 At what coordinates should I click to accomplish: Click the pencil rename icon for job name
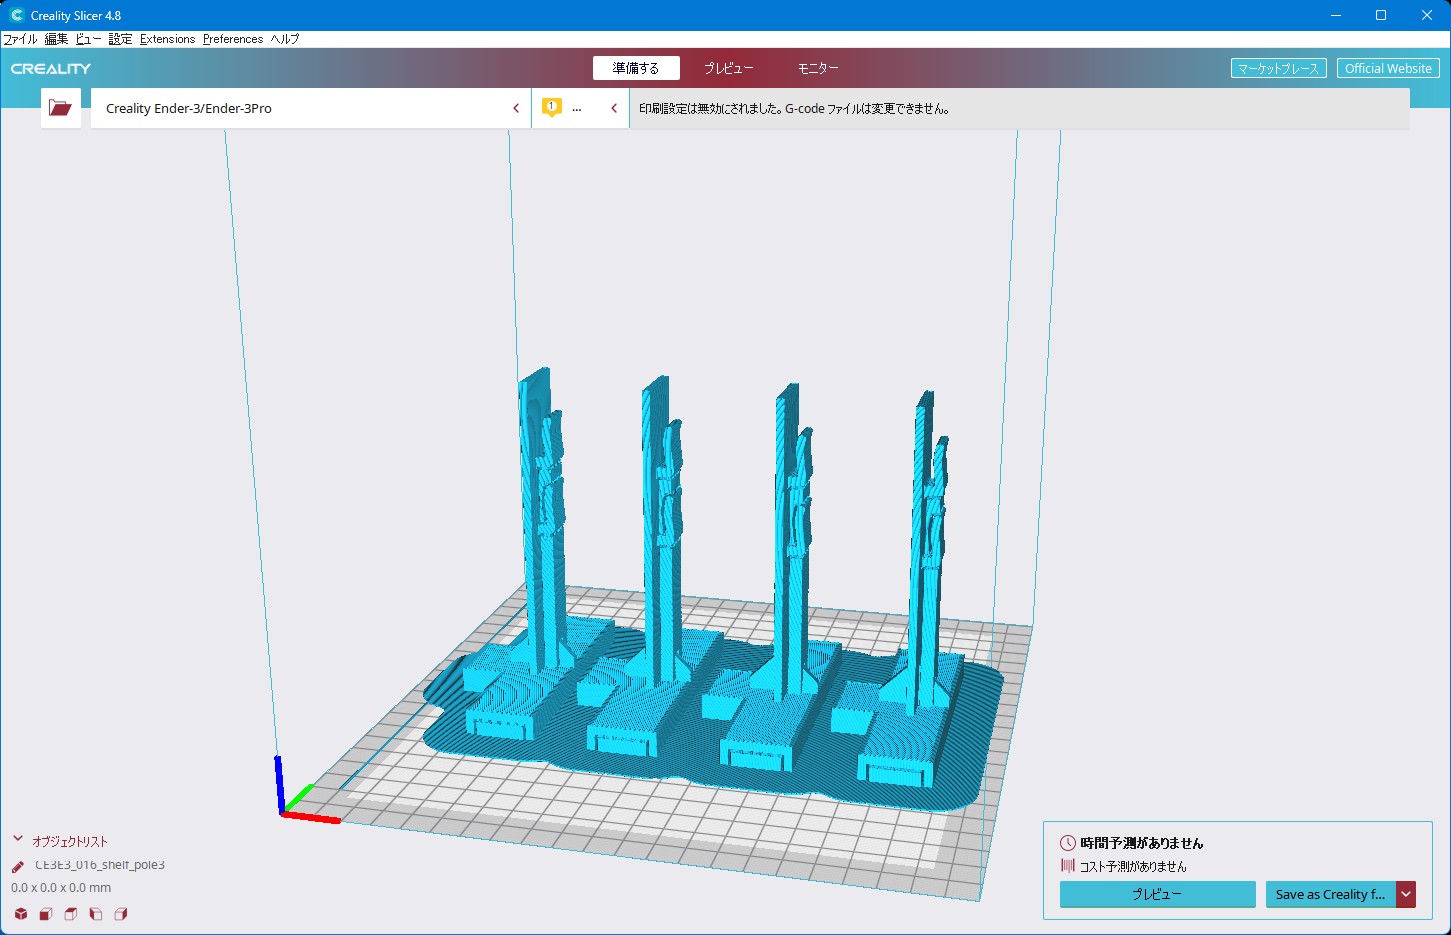(x=18, y=866)
